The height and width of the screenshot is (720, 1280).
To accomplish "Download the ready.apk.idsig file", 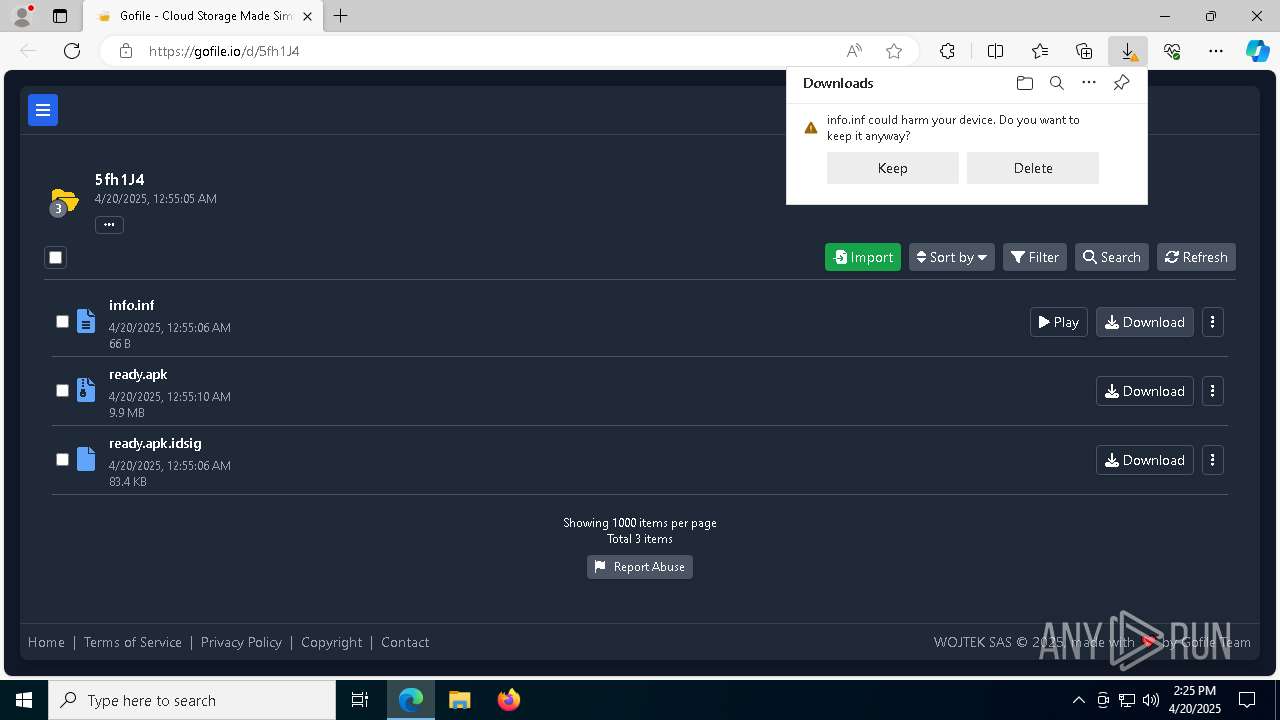I will coord(1145,460).
